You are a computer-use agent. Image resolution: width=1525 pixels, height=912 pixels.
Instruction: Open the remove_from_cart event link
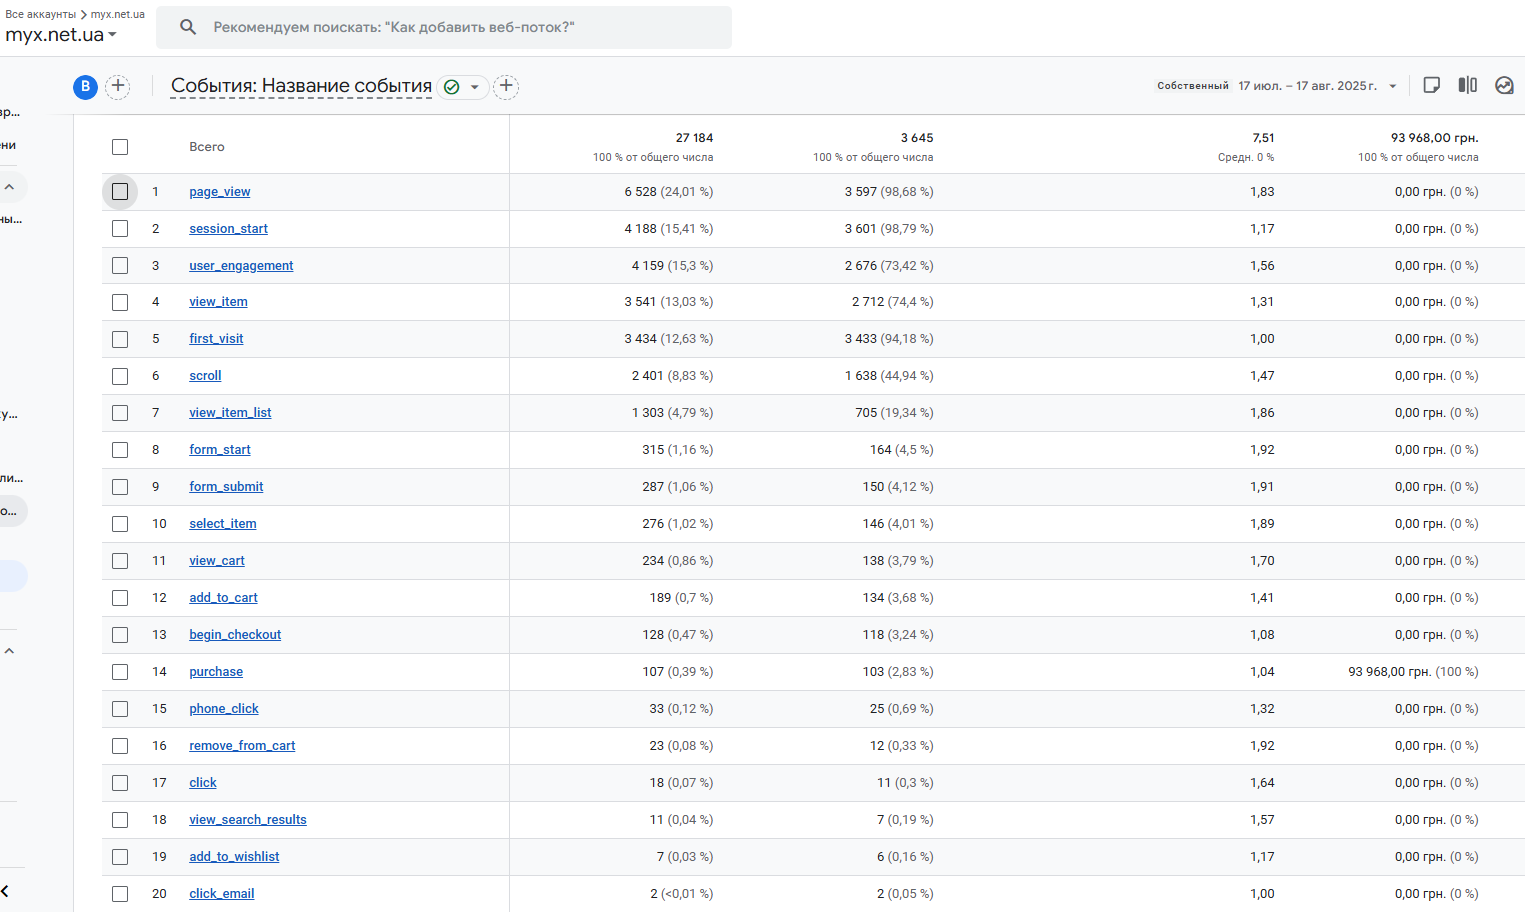click(242, 746)
